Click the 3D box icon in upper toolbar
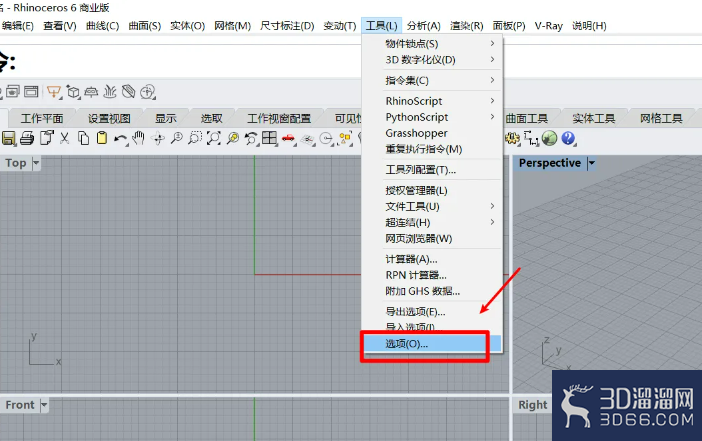Image resolution: width=702 pixels, height=441 pixels. point(73,92)
